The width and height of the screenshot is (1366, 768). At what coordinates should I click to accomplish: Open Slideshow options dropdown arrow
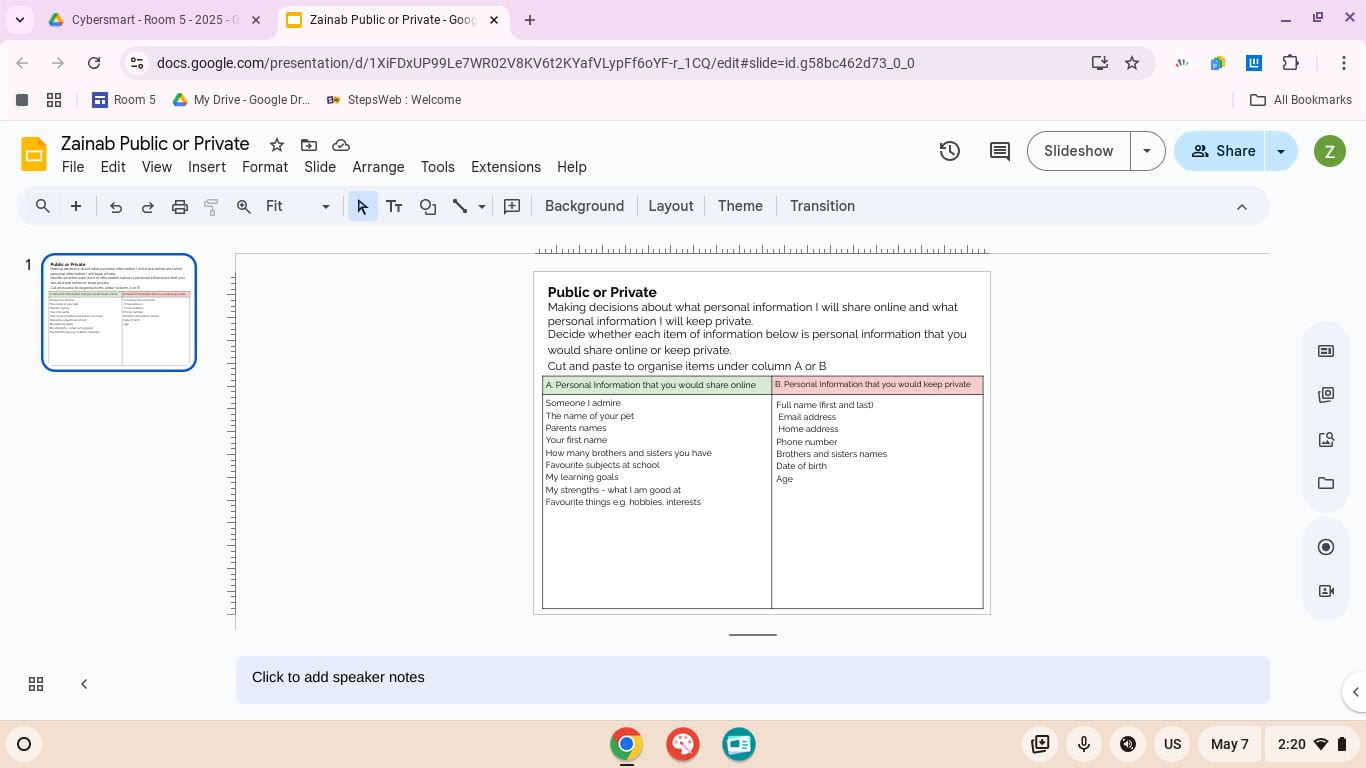point(1147,151)
